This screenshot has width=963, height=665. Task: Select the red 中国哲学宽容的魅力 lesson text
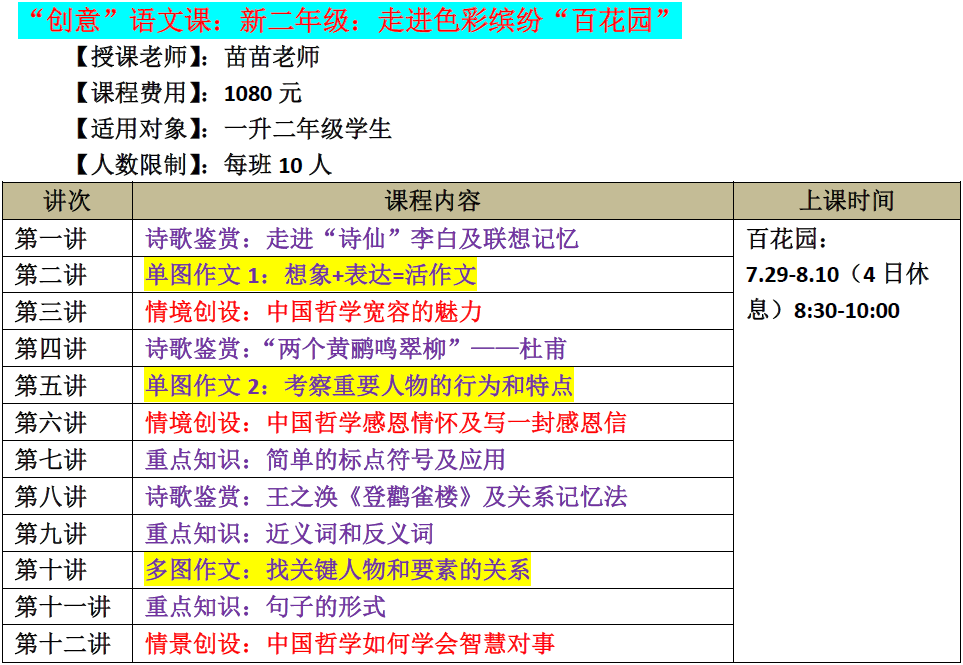pyautogui.click(x=314, y=312)
